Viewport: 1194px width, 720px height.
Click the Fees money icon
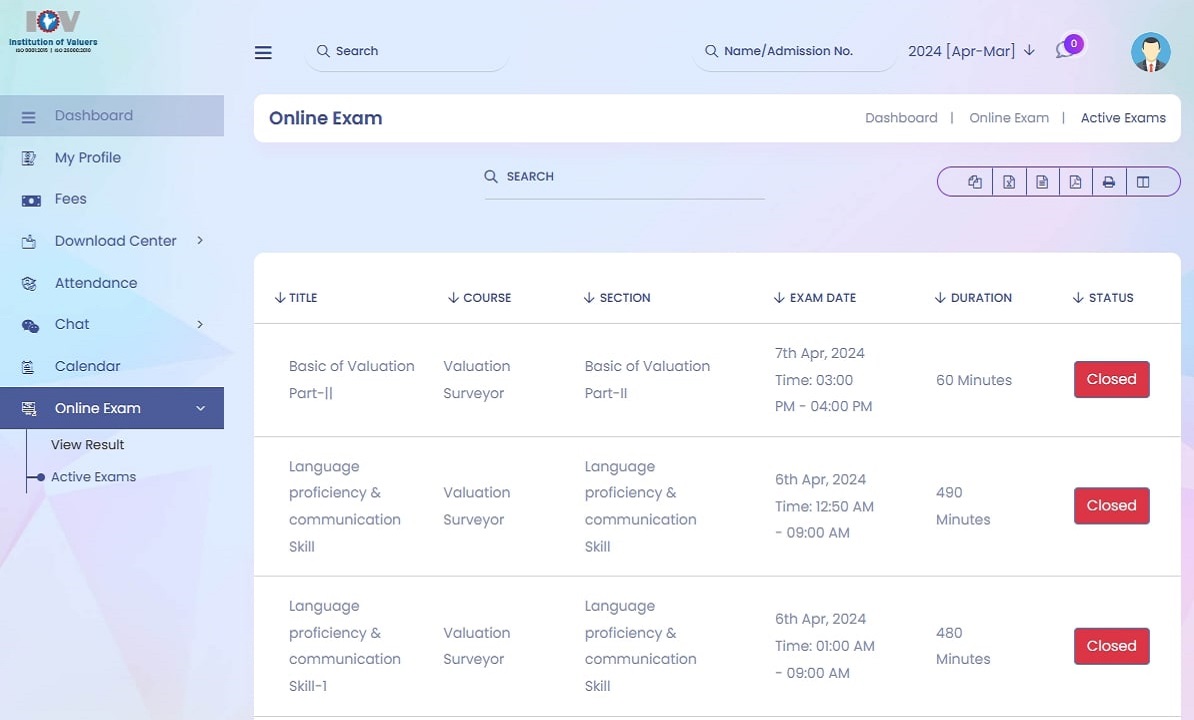[30, 201]
